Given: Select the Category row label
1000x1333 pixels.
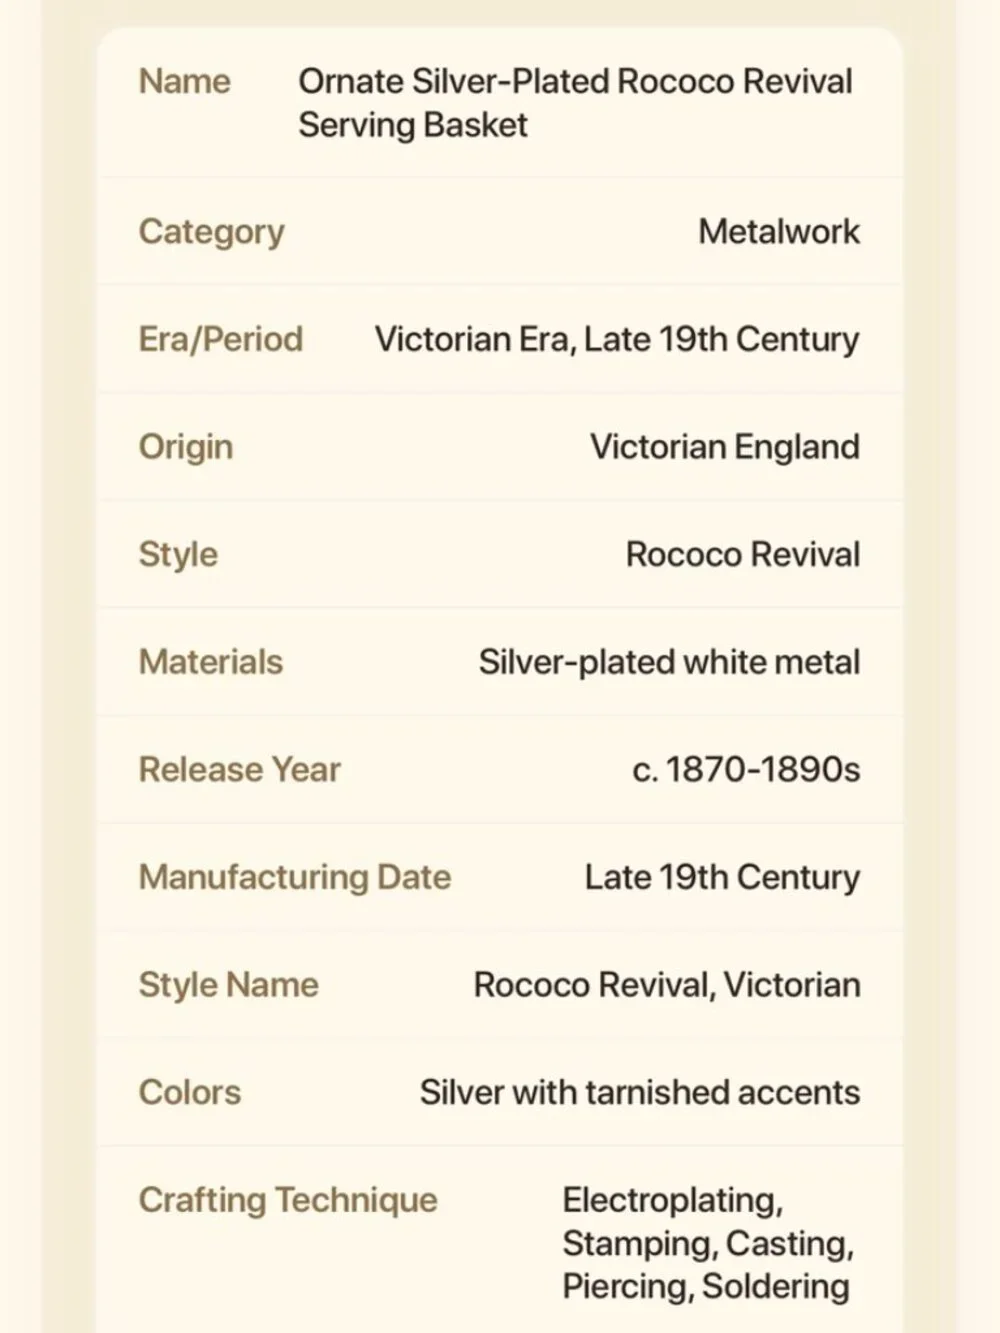Looking at the screenshot, I should [x=211, y=232].
